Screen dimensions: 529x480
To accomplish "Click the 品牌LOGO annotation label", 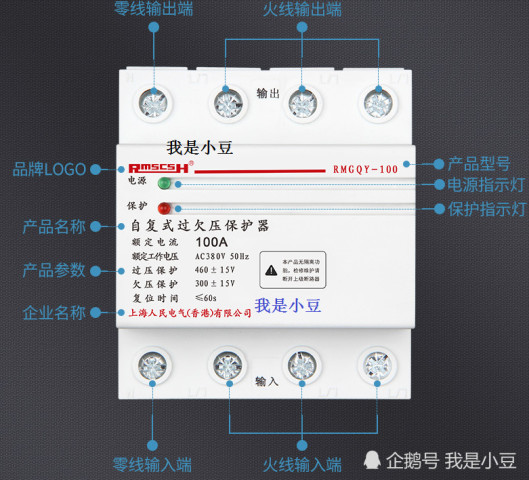I will coord(49,169).
